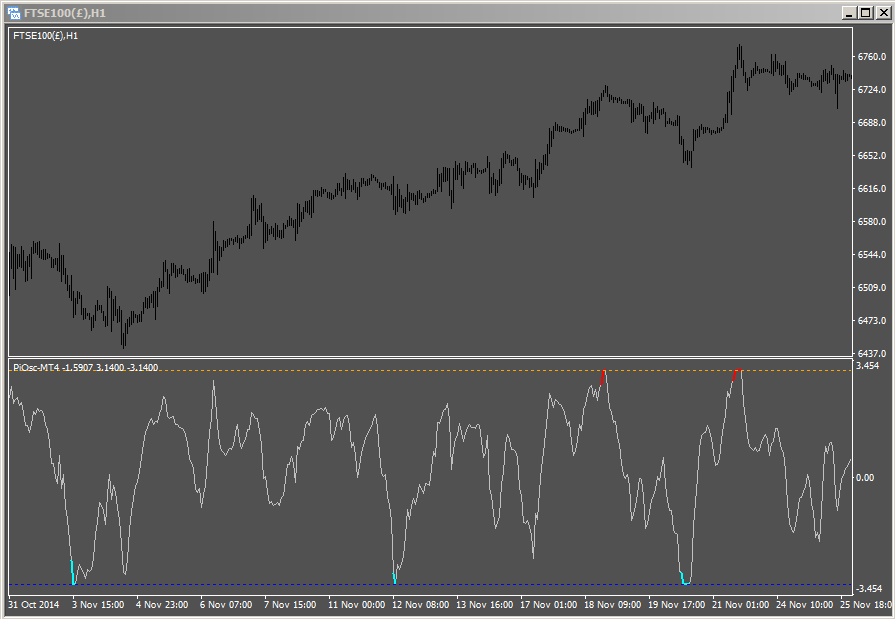The width and height of the screenshot is (895, 619).
Task: Click the cyan signal marker near 12 Nov
Action: 395,576
